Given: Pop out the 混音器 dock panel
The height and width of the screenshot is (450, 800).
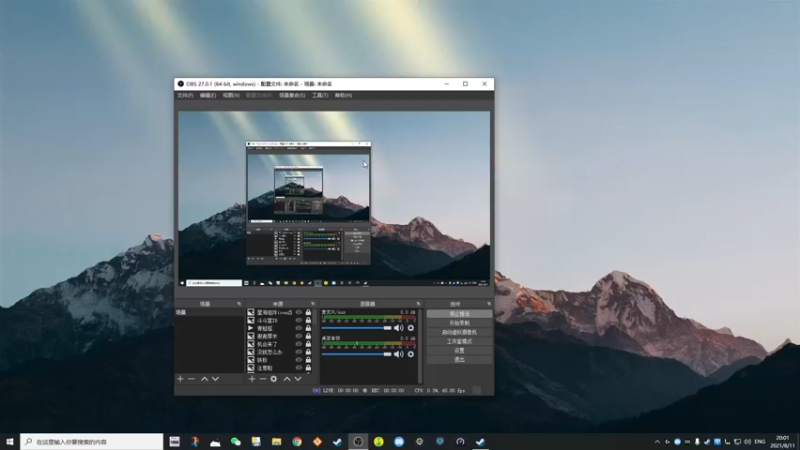Looking at the screenshot, I should coord(418,304).
